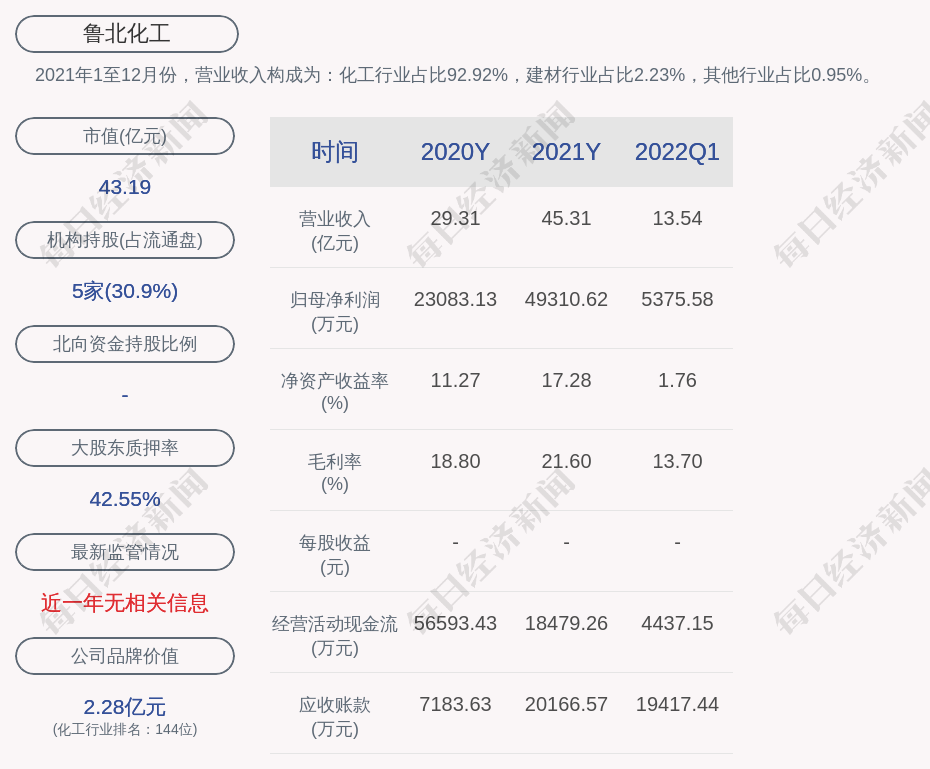The image size is (930, 769).
Task: Click the 2022Q1 column header
Action: 677,152
